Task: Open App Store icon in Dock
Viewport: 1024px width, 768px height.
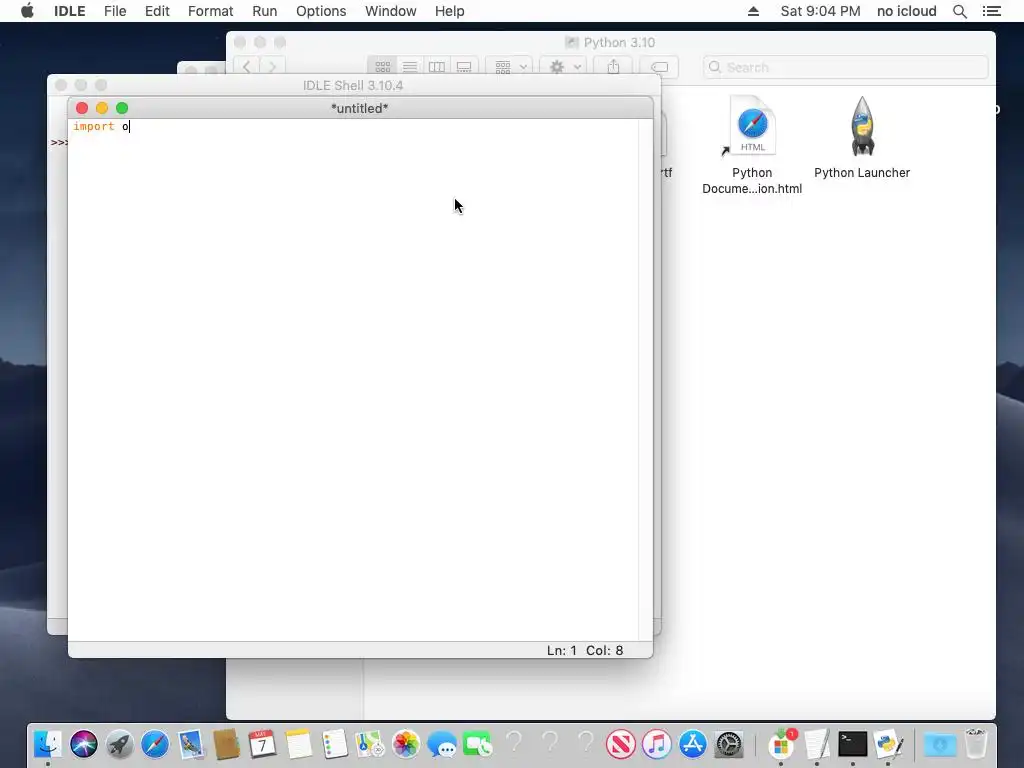Action: [x=692, y=744]
